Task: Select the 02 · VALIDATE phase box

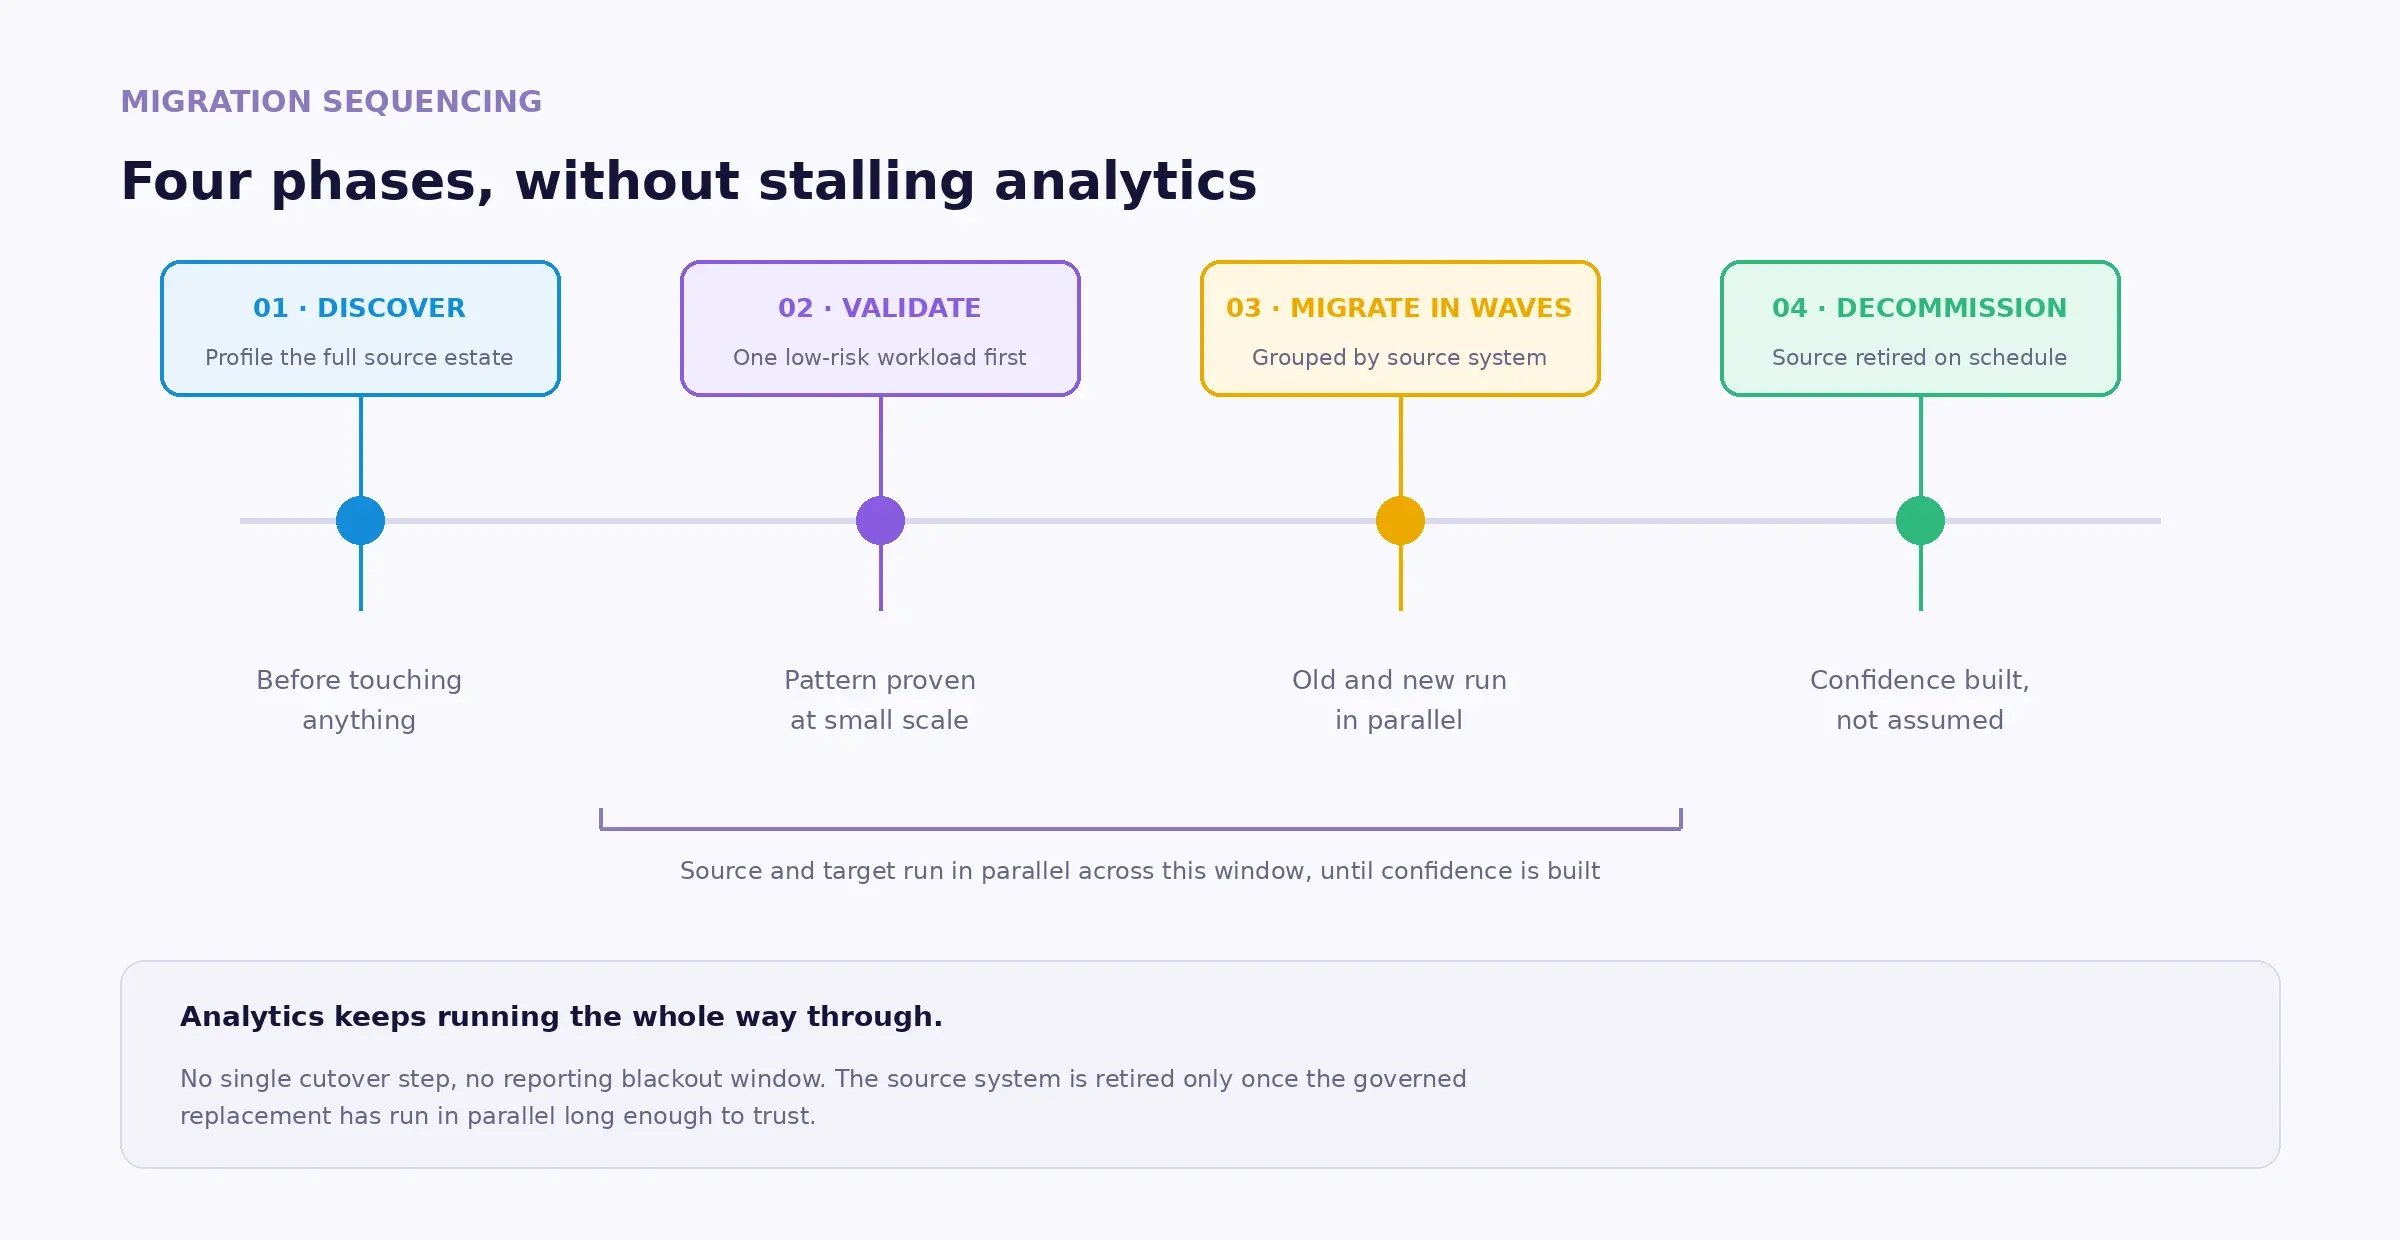Action: [x=880, y=329]
